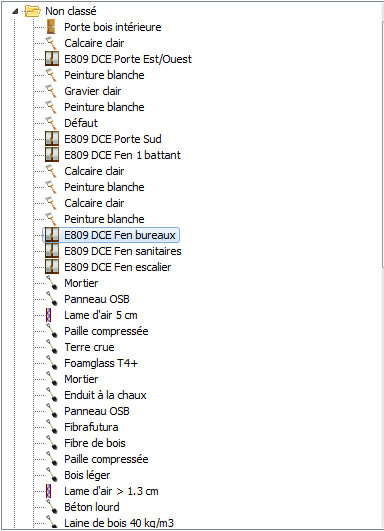The height and width of the screenshot is (531, 384).
Task: Select Lame d'air > 1.3 cm
Action: tap(111, 491)
